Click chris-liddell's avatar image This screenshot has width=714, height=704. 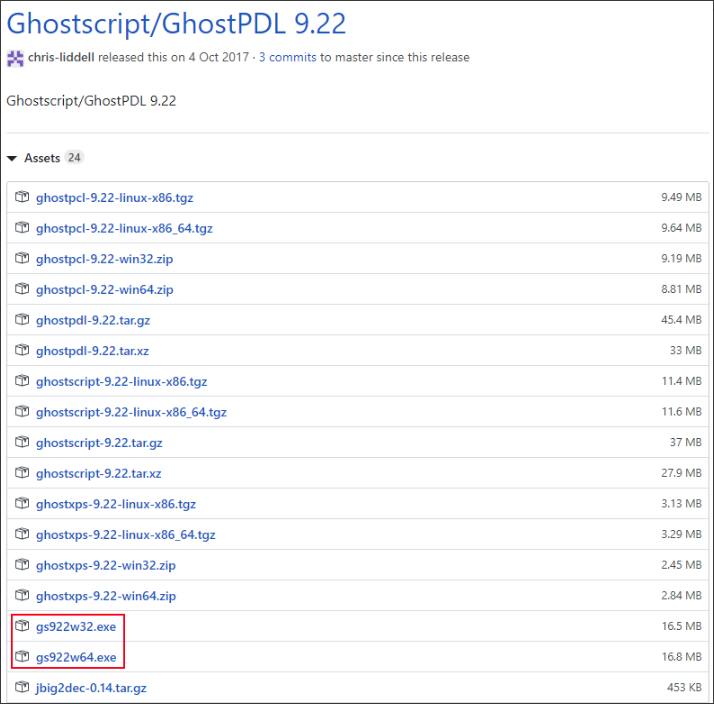(x=15, y=58)
